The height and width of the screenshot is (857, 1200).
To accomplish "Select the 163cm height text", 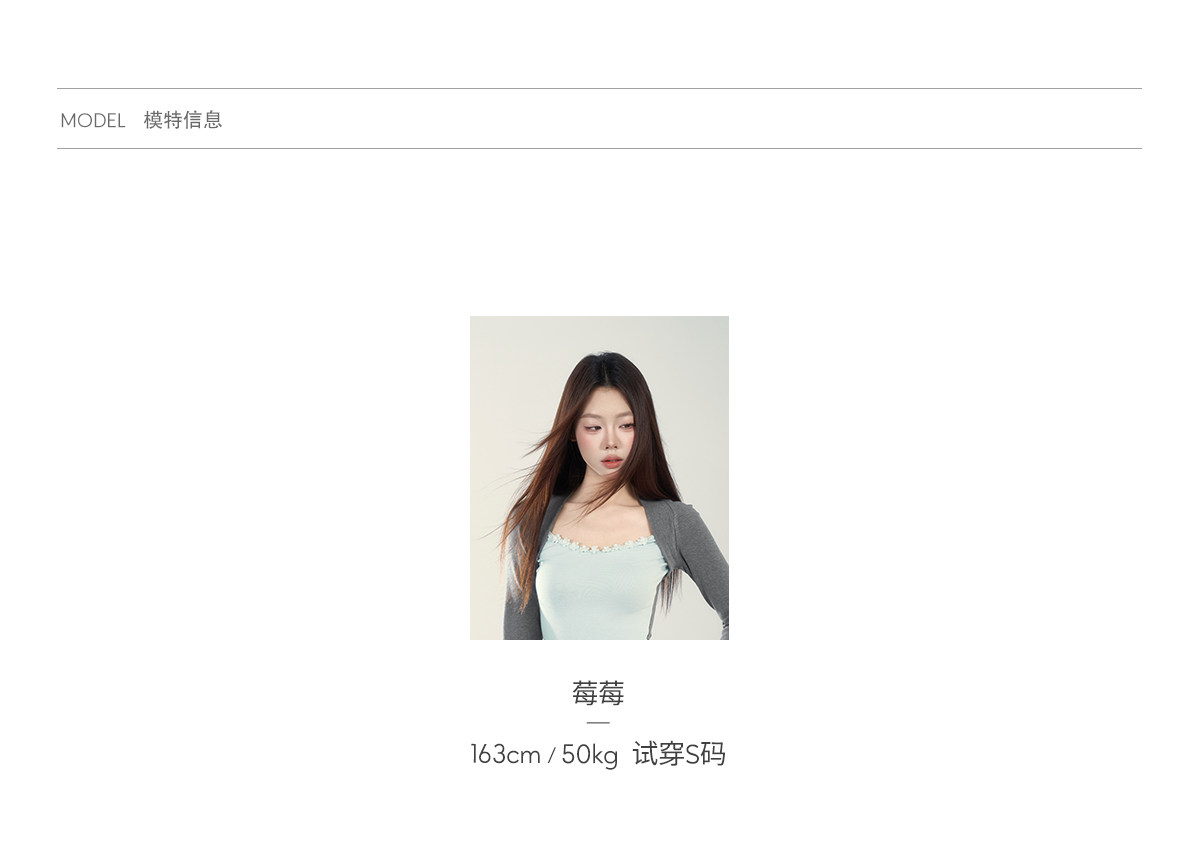I will tap(505, 754).
